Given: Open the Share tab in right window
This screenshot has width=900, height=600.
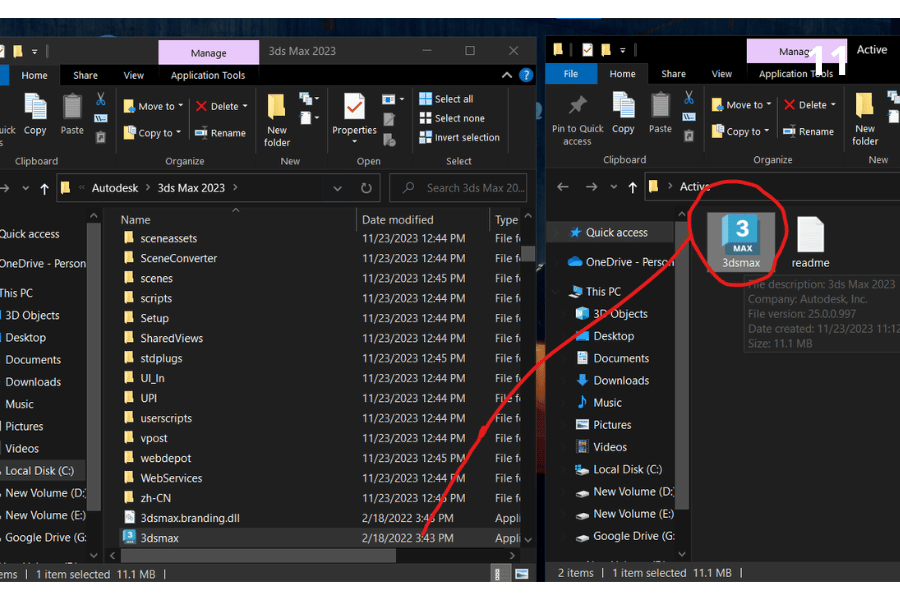Looking at the screenshot, I should coord(673,74).
